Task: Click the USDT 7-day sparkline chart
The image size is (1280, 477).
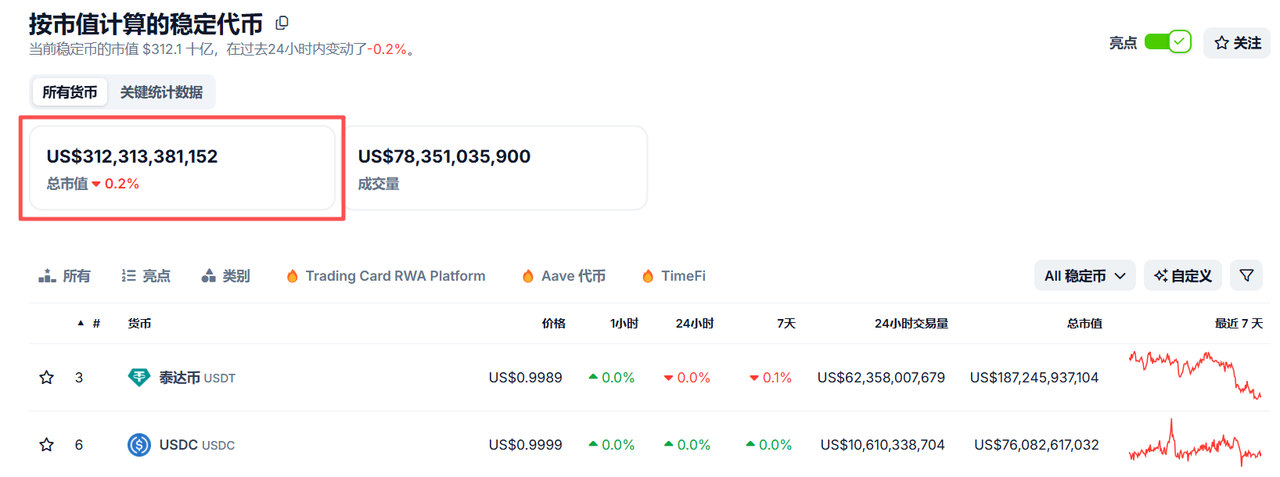Action: click(x=1195, y=375)
